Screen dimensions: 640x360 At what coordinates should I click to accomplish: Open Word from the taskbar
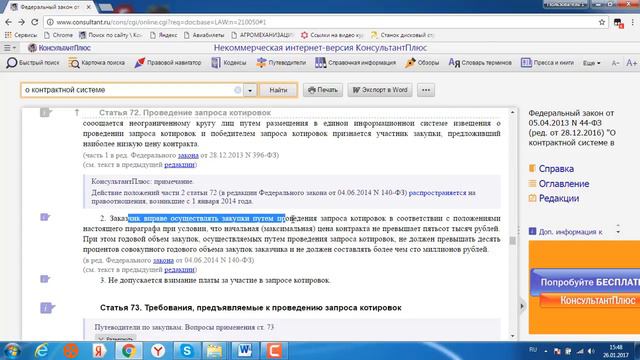(245, 351)
